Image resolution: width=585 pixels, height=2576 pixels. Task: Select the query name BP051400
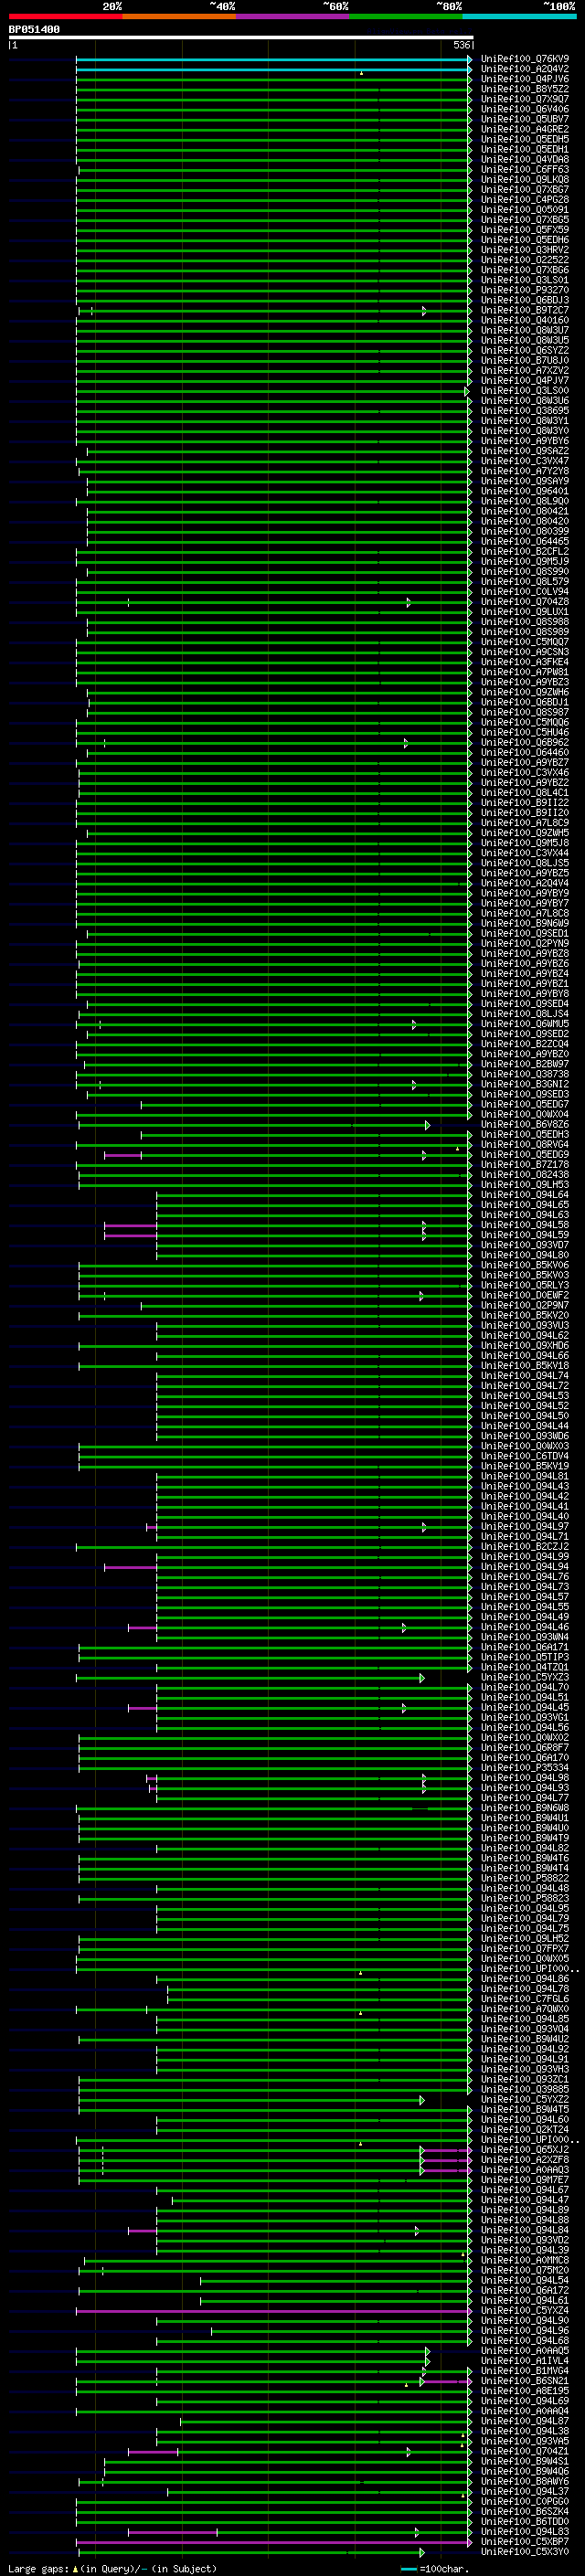coord(34,30)
